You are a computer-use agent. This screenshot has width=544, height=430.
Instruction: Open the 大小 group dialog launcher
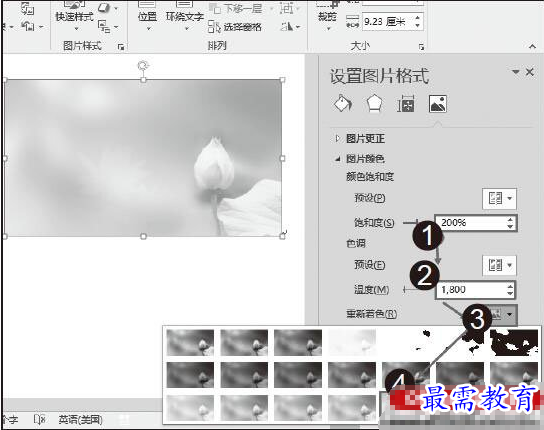coord(421,47)
